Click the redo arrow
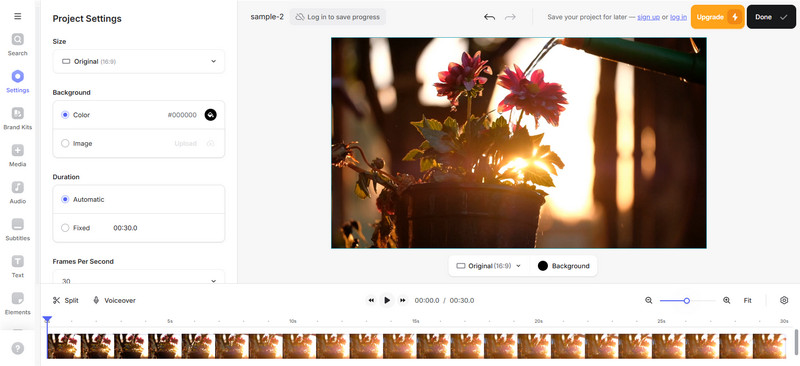The image size is (800, 366). click(x=510, y=17)
